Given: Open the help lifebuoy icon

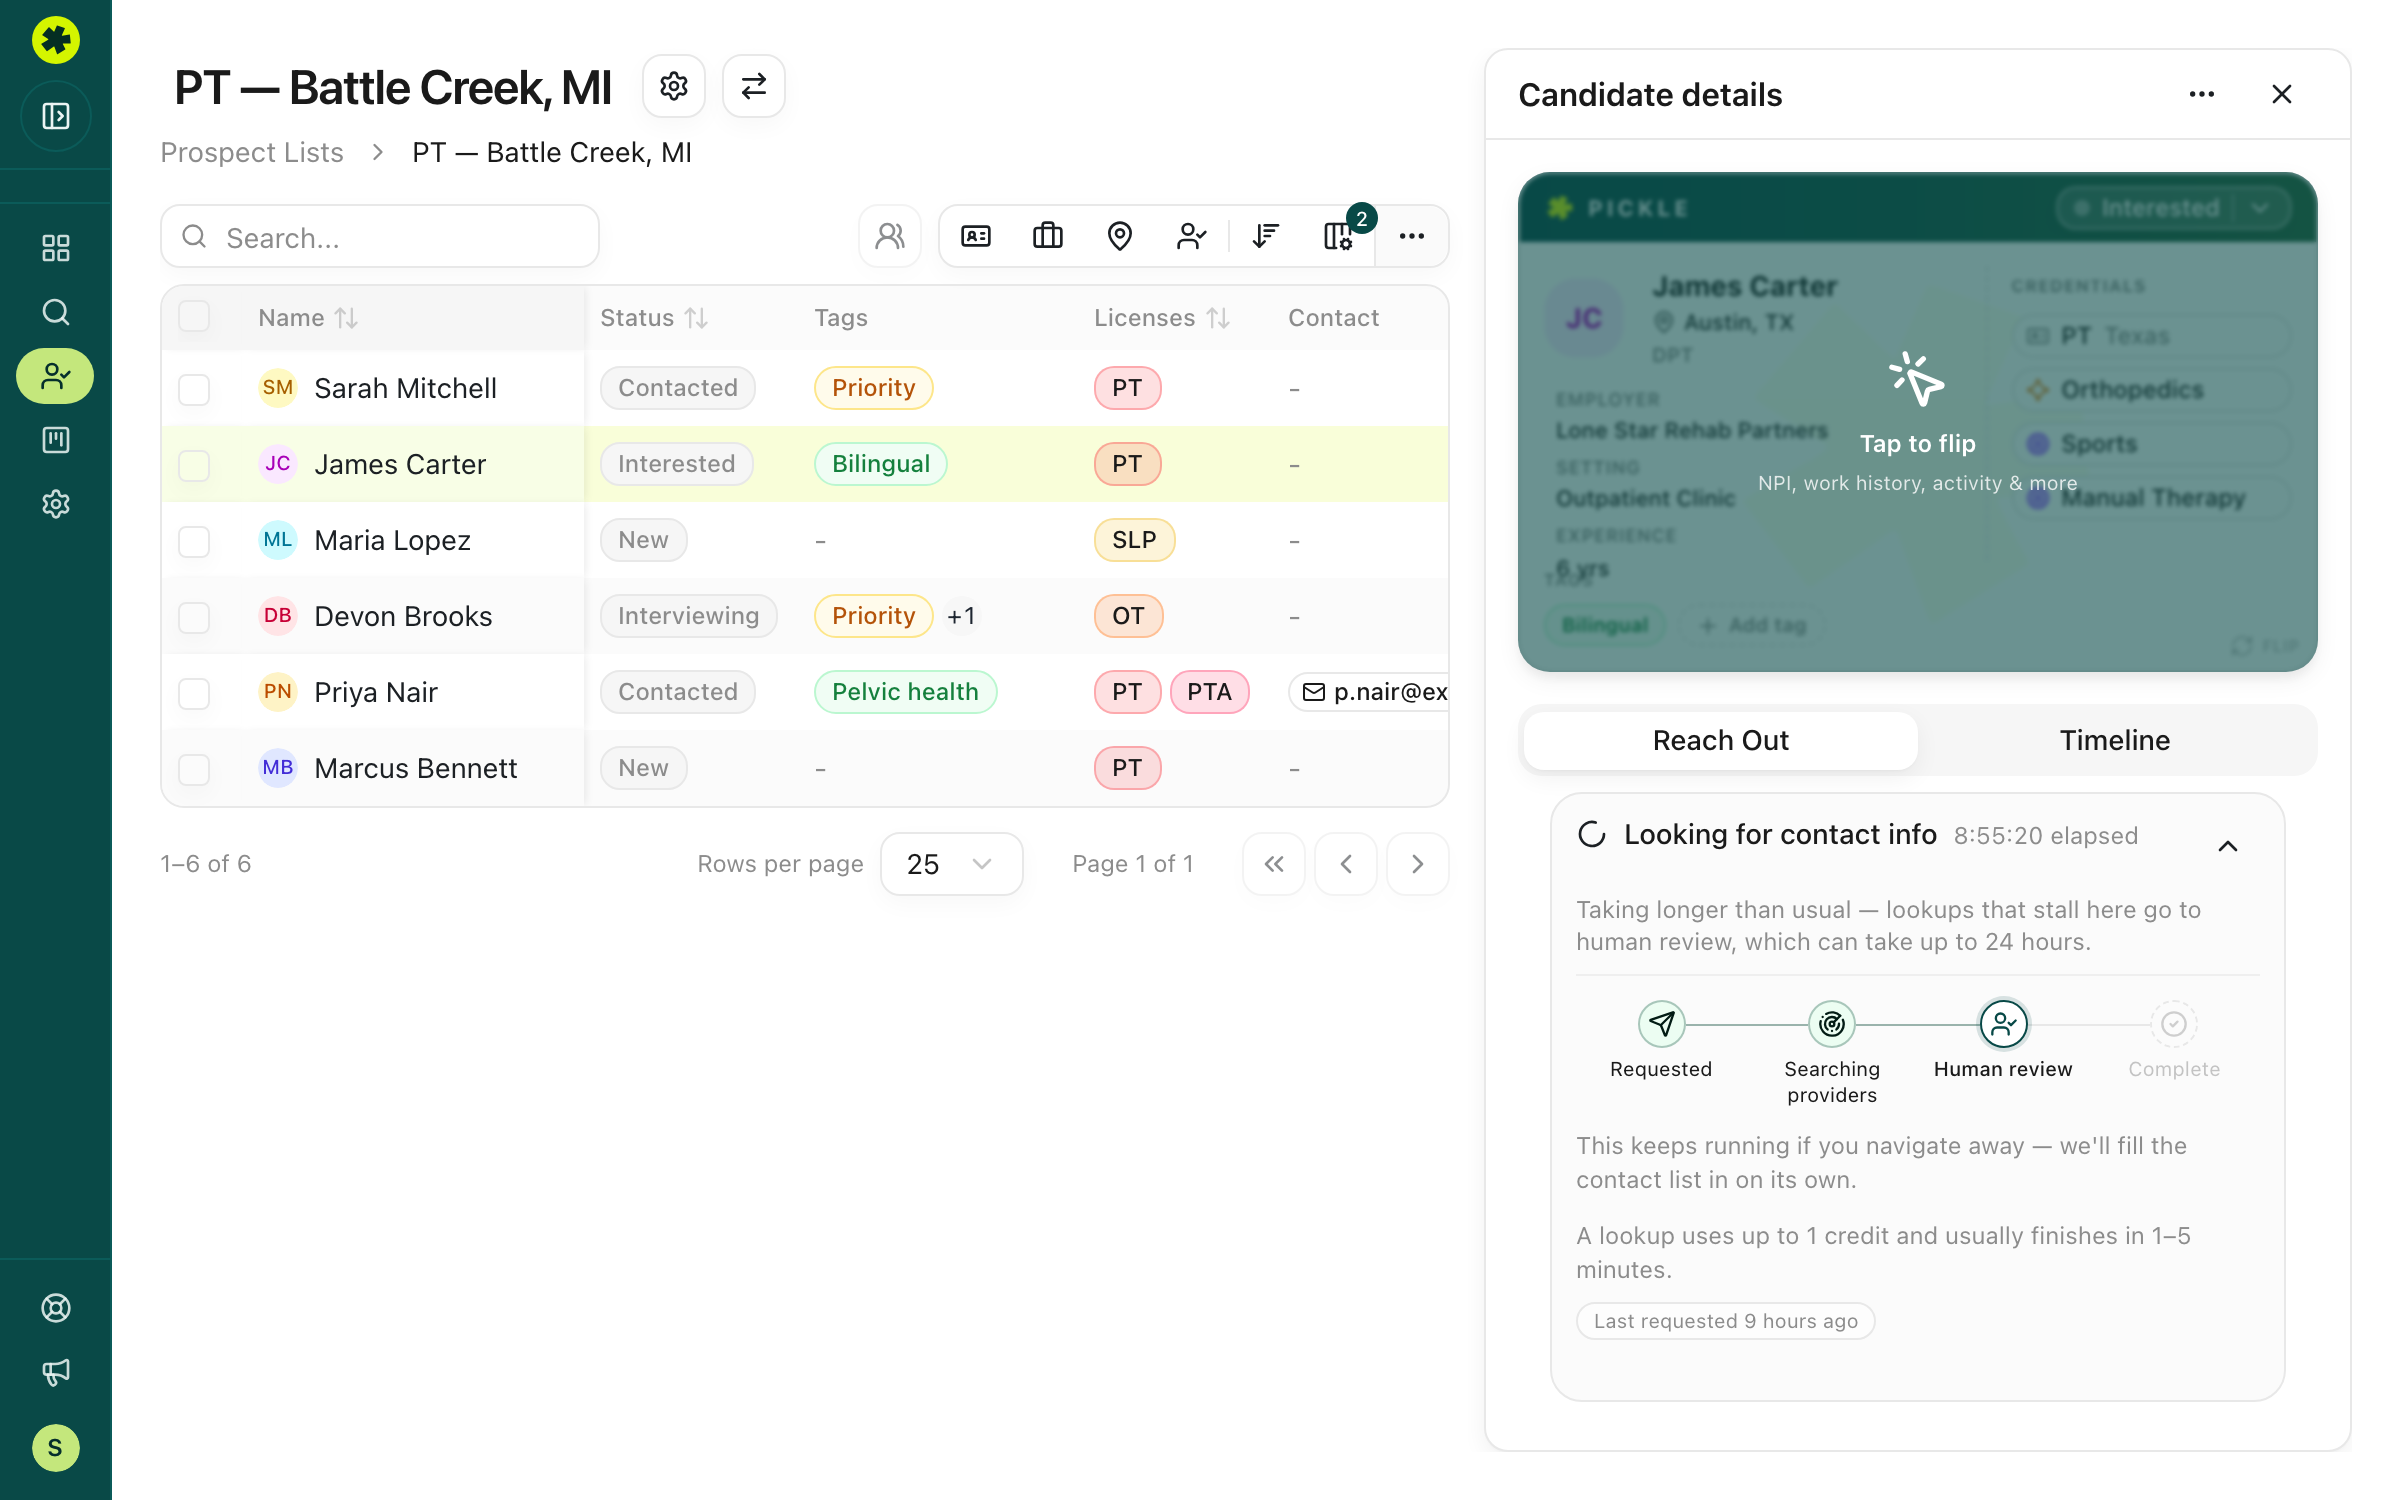Looking at the screenshot, I should tap(56, 1308).
